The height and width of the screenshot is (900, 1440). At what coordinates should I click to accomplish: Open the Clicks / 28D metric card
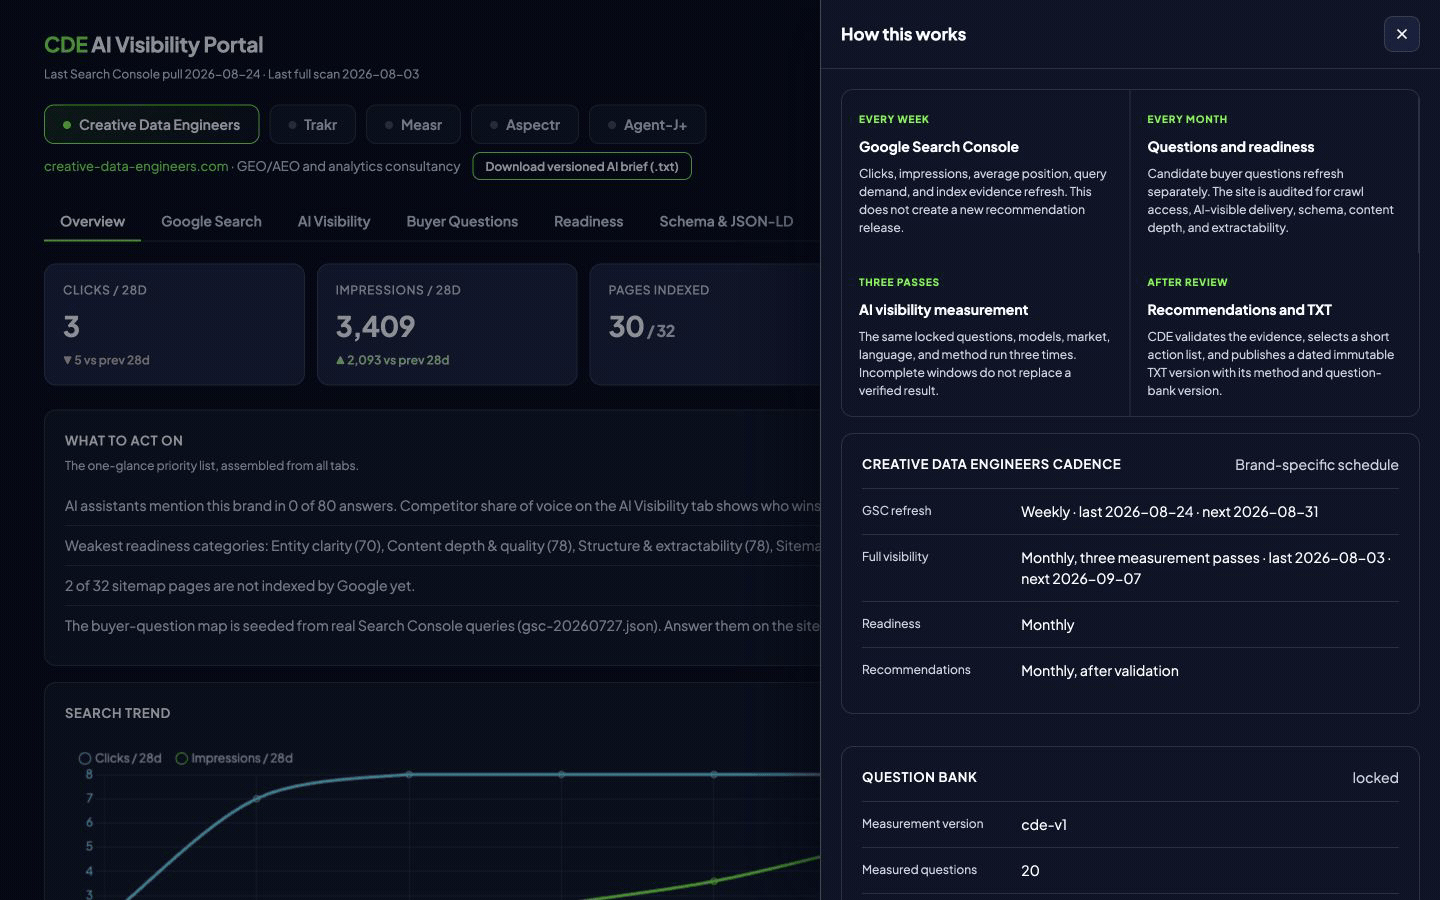click(174, 324)
